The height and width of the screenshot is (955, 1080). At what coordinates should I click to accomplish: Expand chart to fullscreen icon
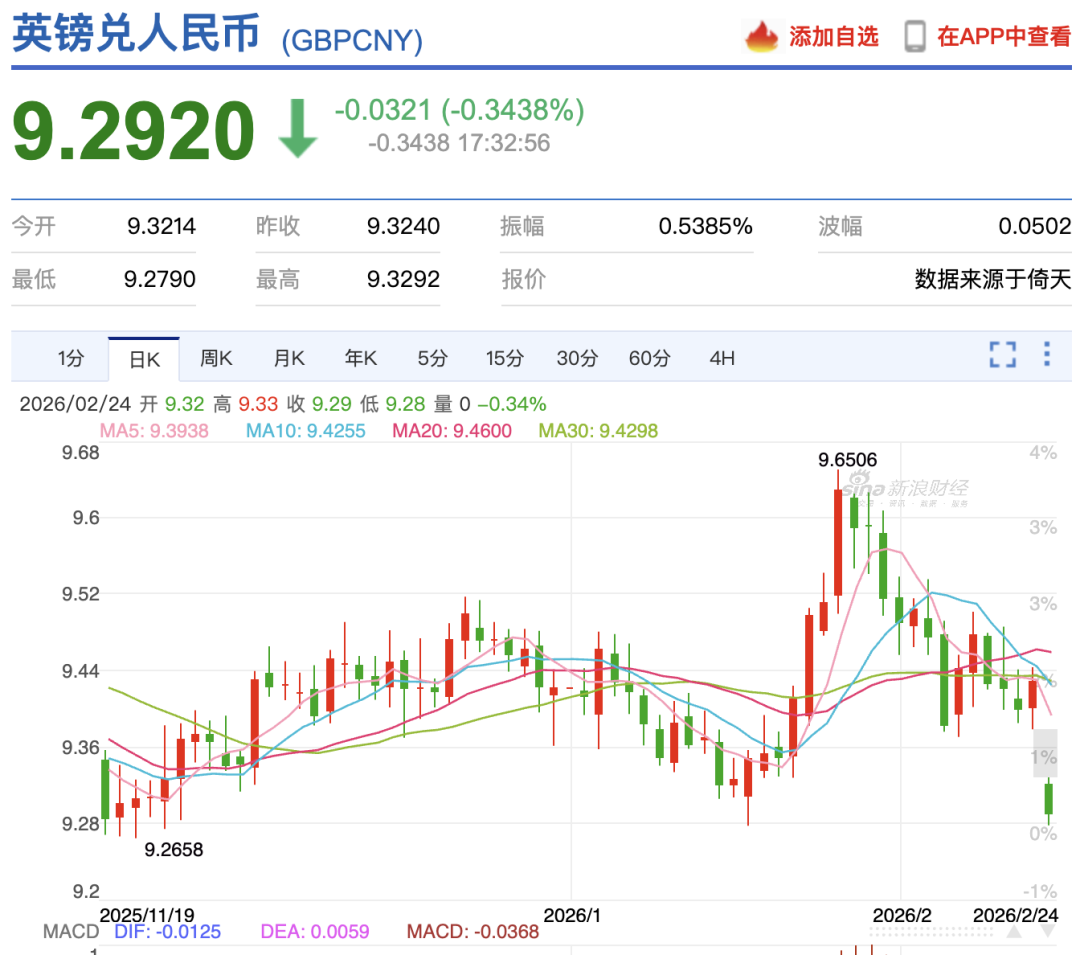click(1002, 355)
